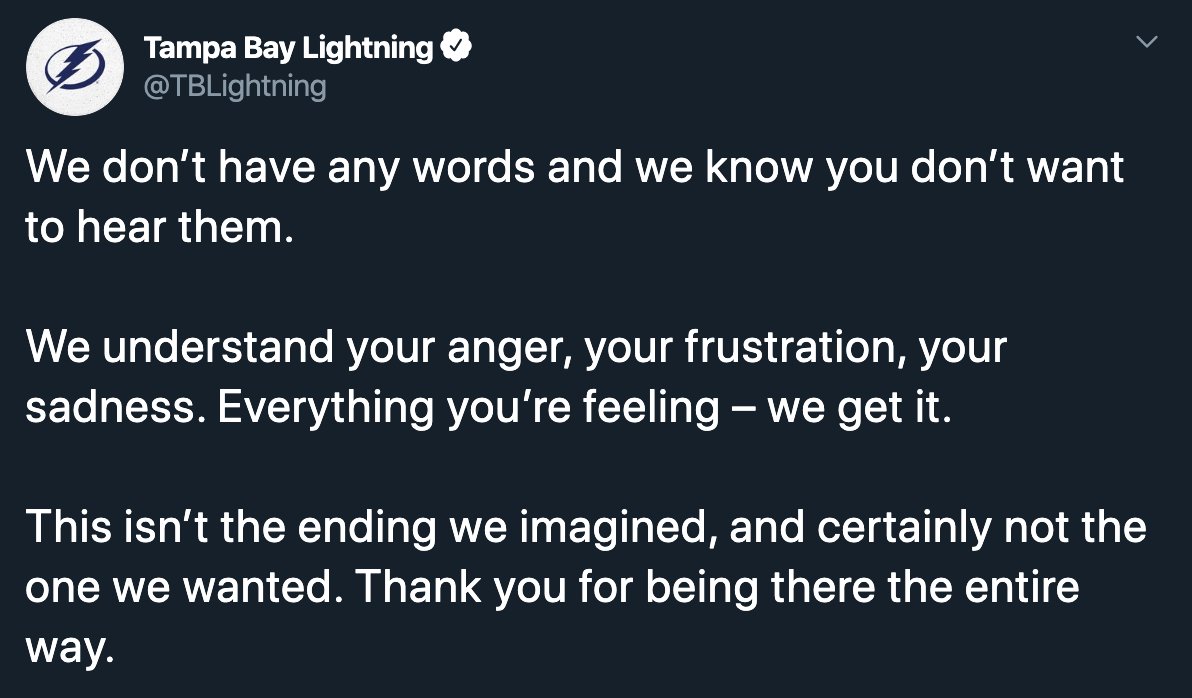1192x698 pixels.
Task: Open the Tampa Bay Lightning profile avatar
Action: (x=74, y=67)
